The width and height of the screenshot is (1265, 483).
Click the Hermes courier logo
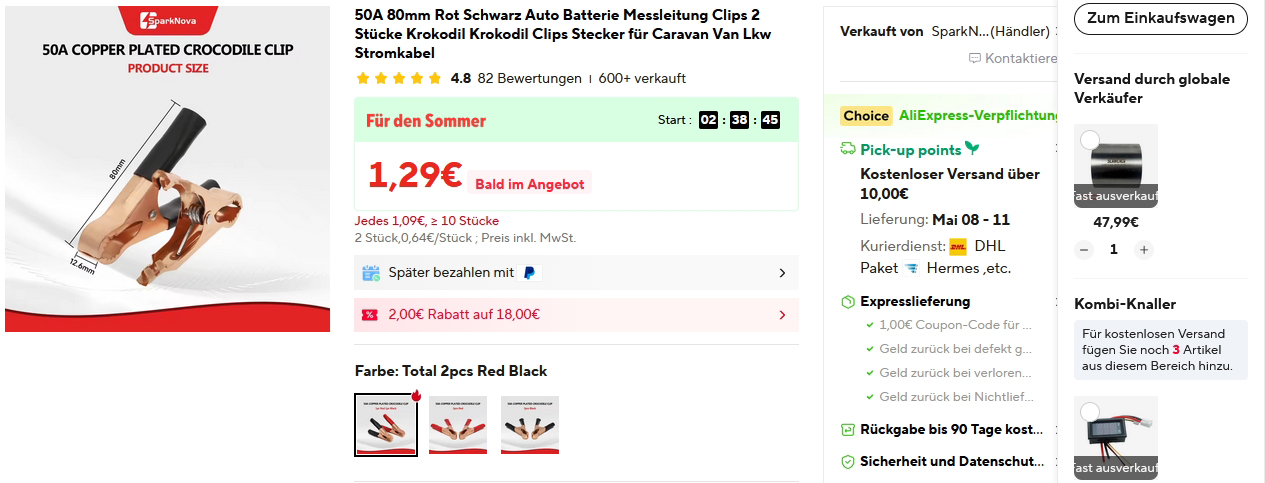(911, 268)
